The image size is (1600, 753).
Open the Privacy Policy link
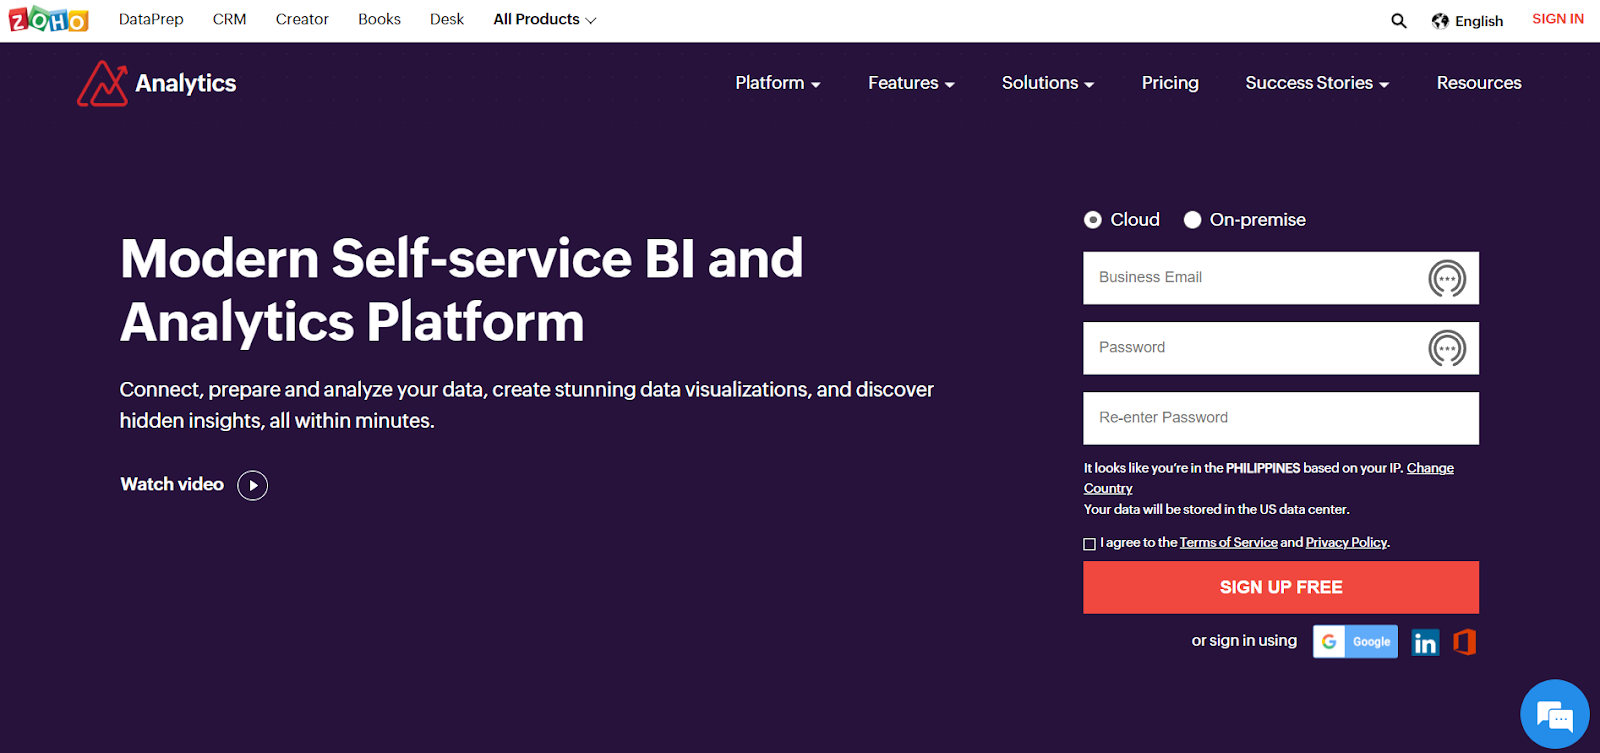click(1346, 542)
